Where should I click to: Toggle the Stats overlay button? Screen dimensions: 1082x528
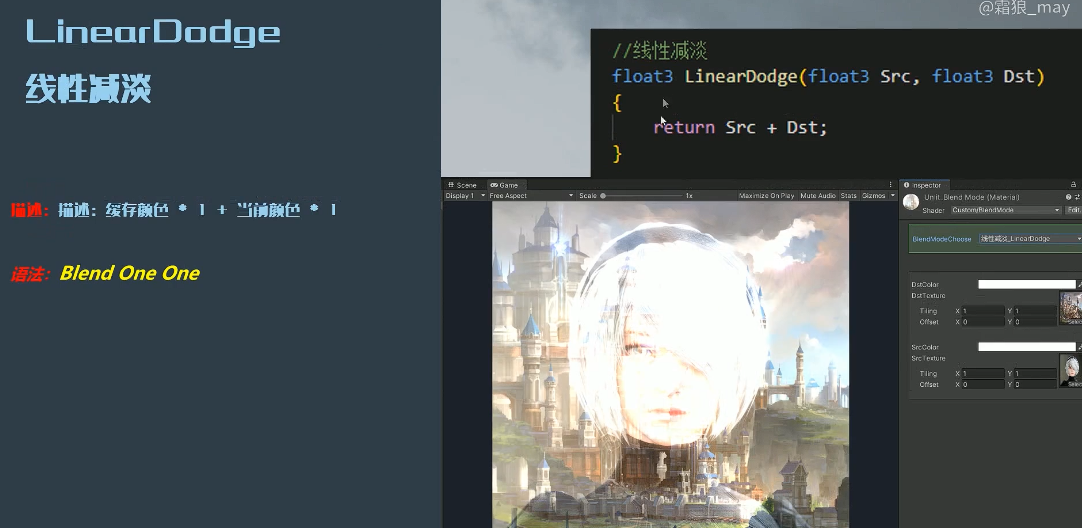pyautogui.click(x=849, y=196)
